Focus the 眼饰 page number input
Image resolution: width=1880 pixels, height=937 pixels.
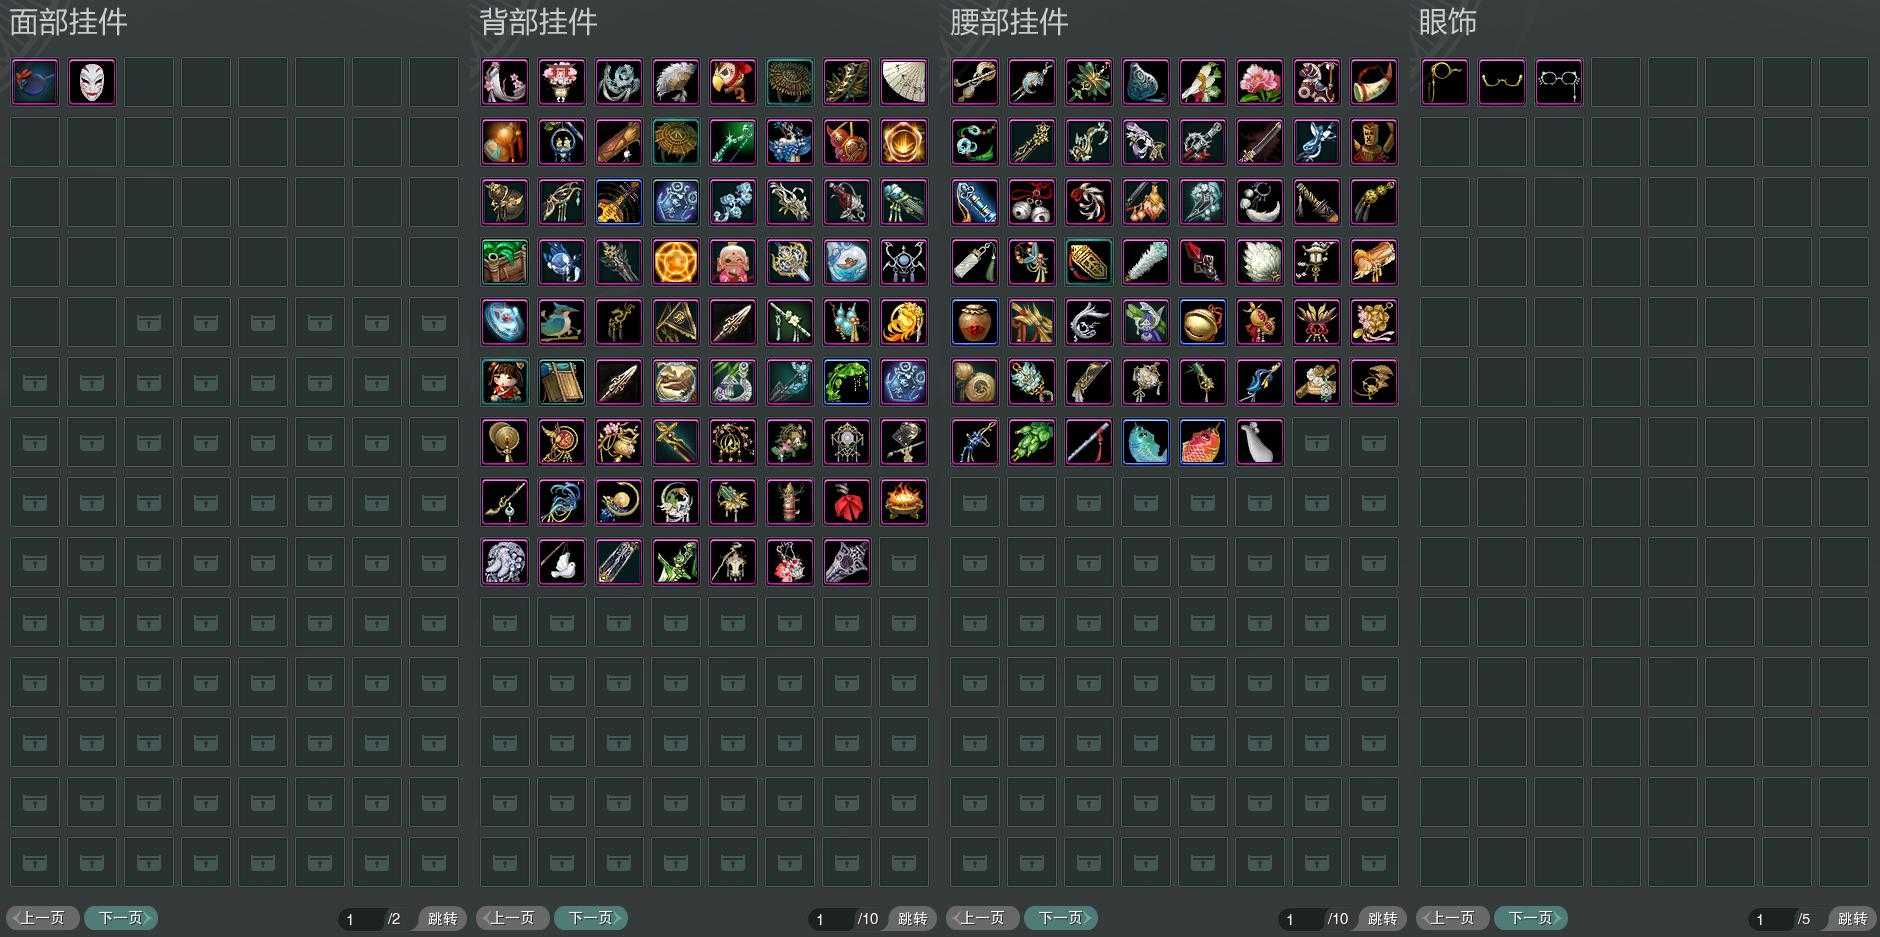(1771, 918)
